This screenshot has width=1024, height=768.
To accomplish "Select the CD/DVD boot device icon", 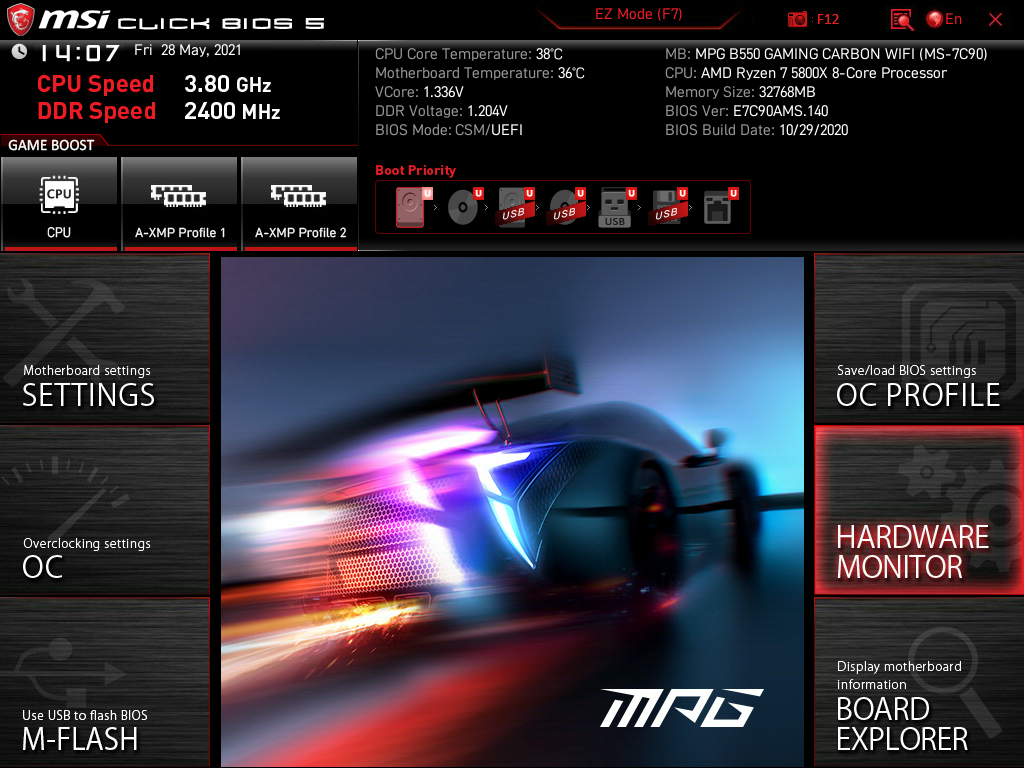I will coord(465,207).
